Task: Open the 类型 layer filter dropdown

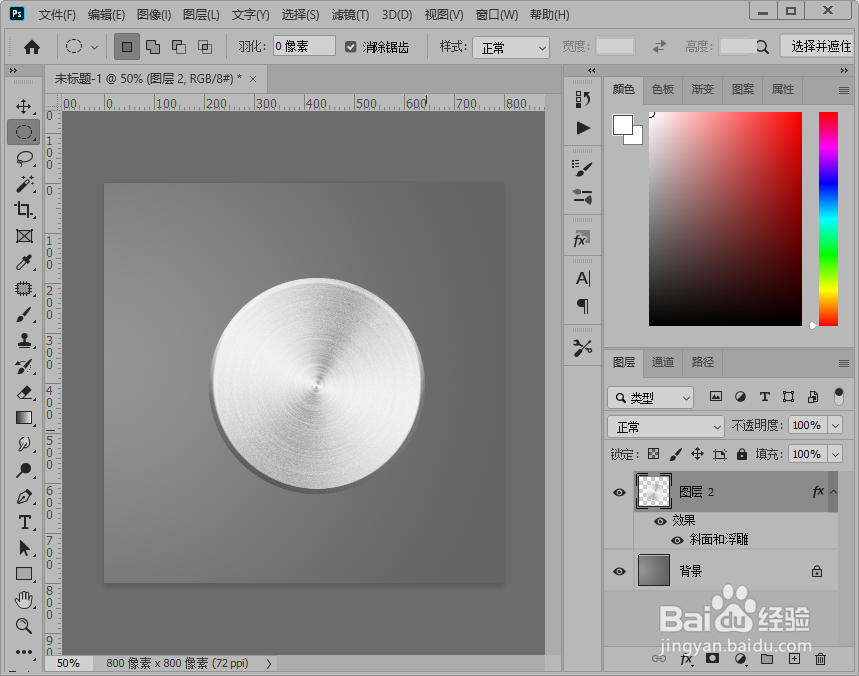Action: [x=650, y=398]
